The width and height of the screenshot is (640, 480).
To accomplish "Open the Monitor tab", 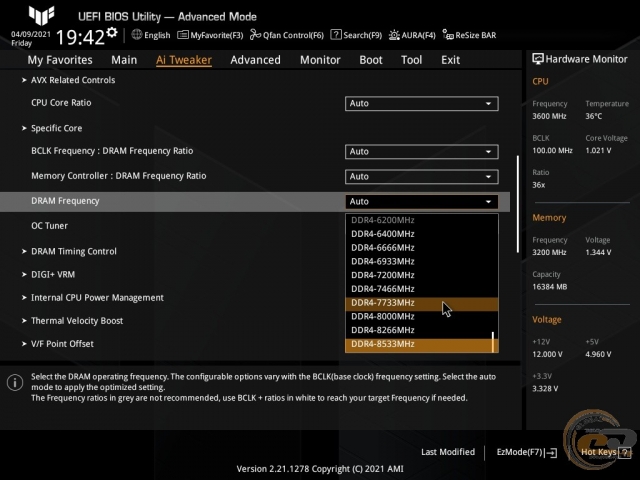I will point(320,60).
